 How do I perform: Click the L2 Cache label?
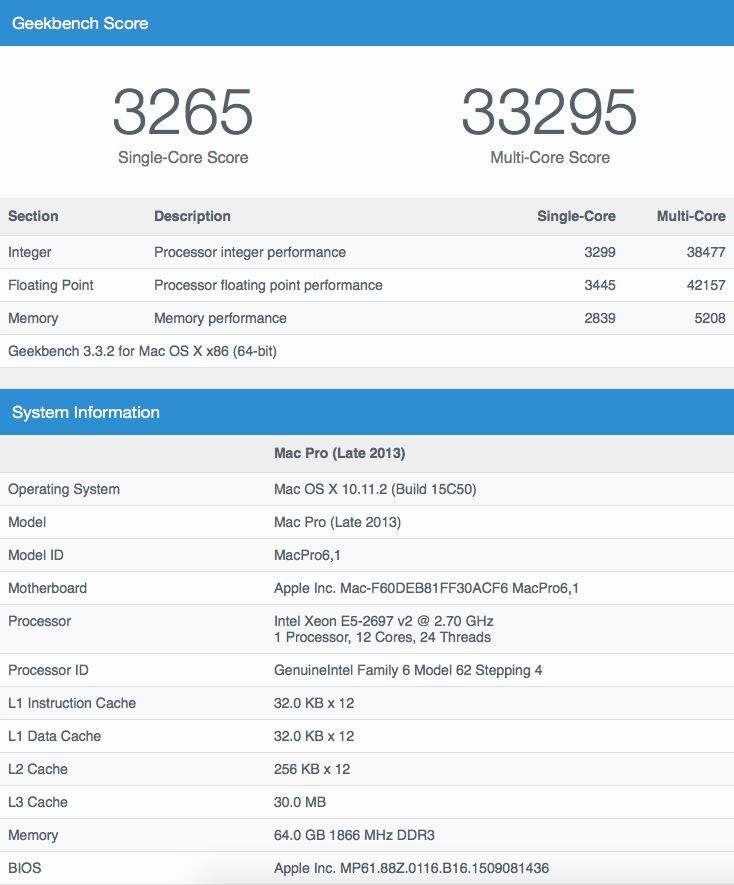point(38,769)
